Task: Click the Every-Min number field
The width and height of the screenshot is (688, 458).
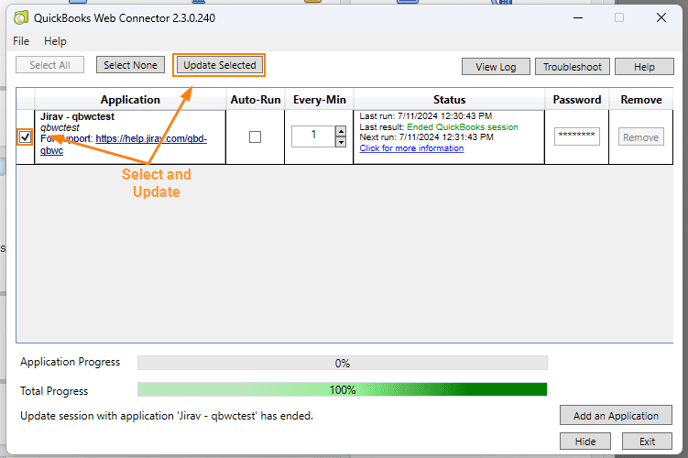Action: tap(313, 136)
